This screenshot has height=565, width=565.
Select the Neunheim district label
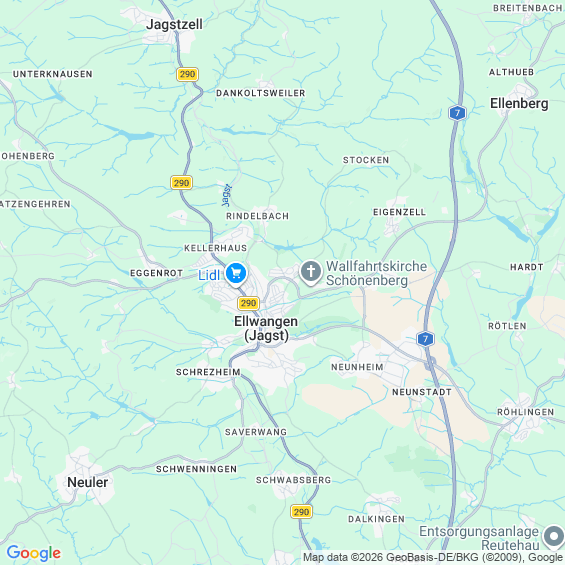(357, 367)
